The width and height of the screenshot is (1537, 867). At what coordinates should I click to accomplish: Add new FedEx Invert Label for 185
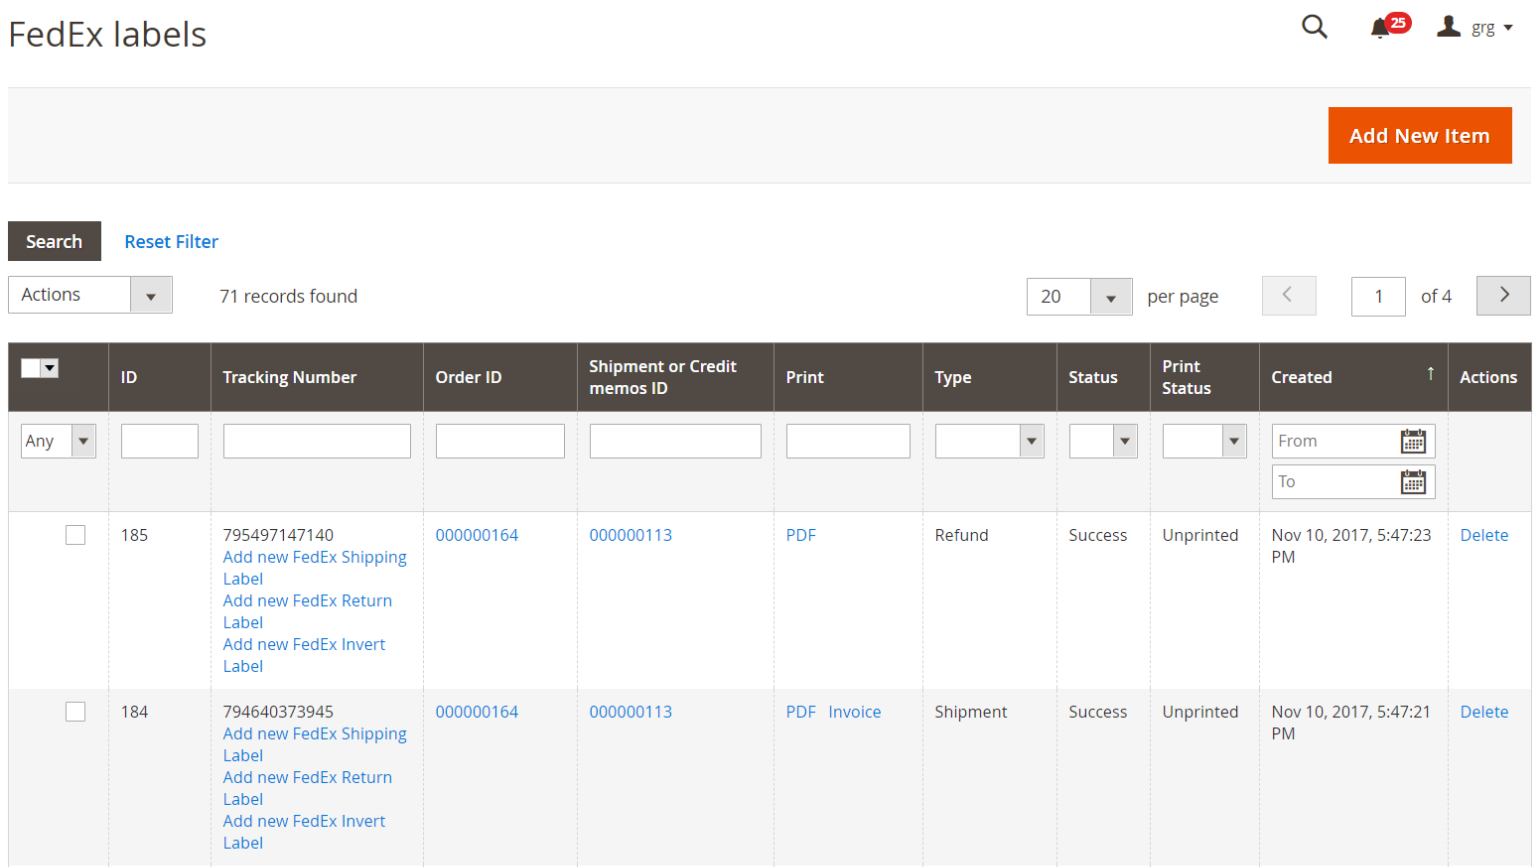tap(304, 655)
